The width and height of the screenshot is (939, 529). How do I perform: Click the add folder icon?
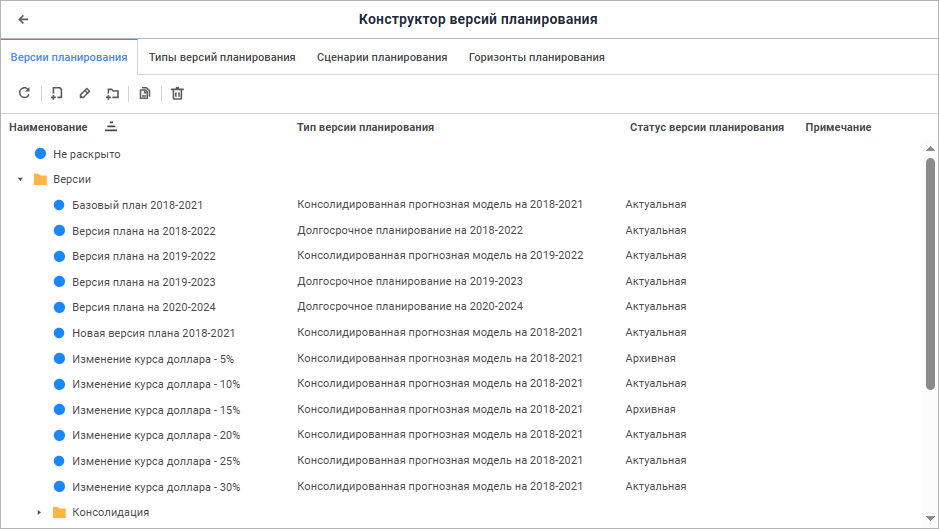click(112, 93)
